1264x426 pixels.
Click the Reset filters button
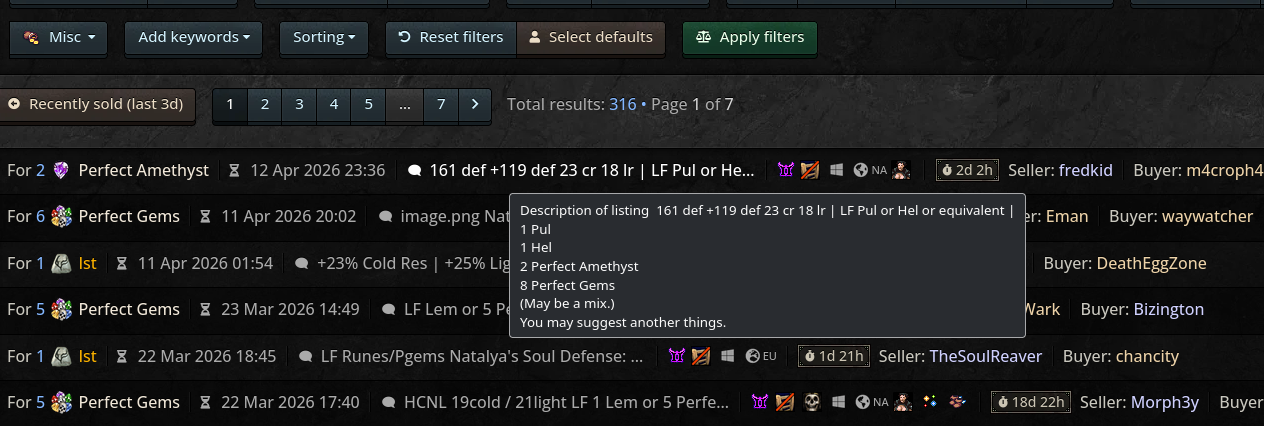click(451, 37)
